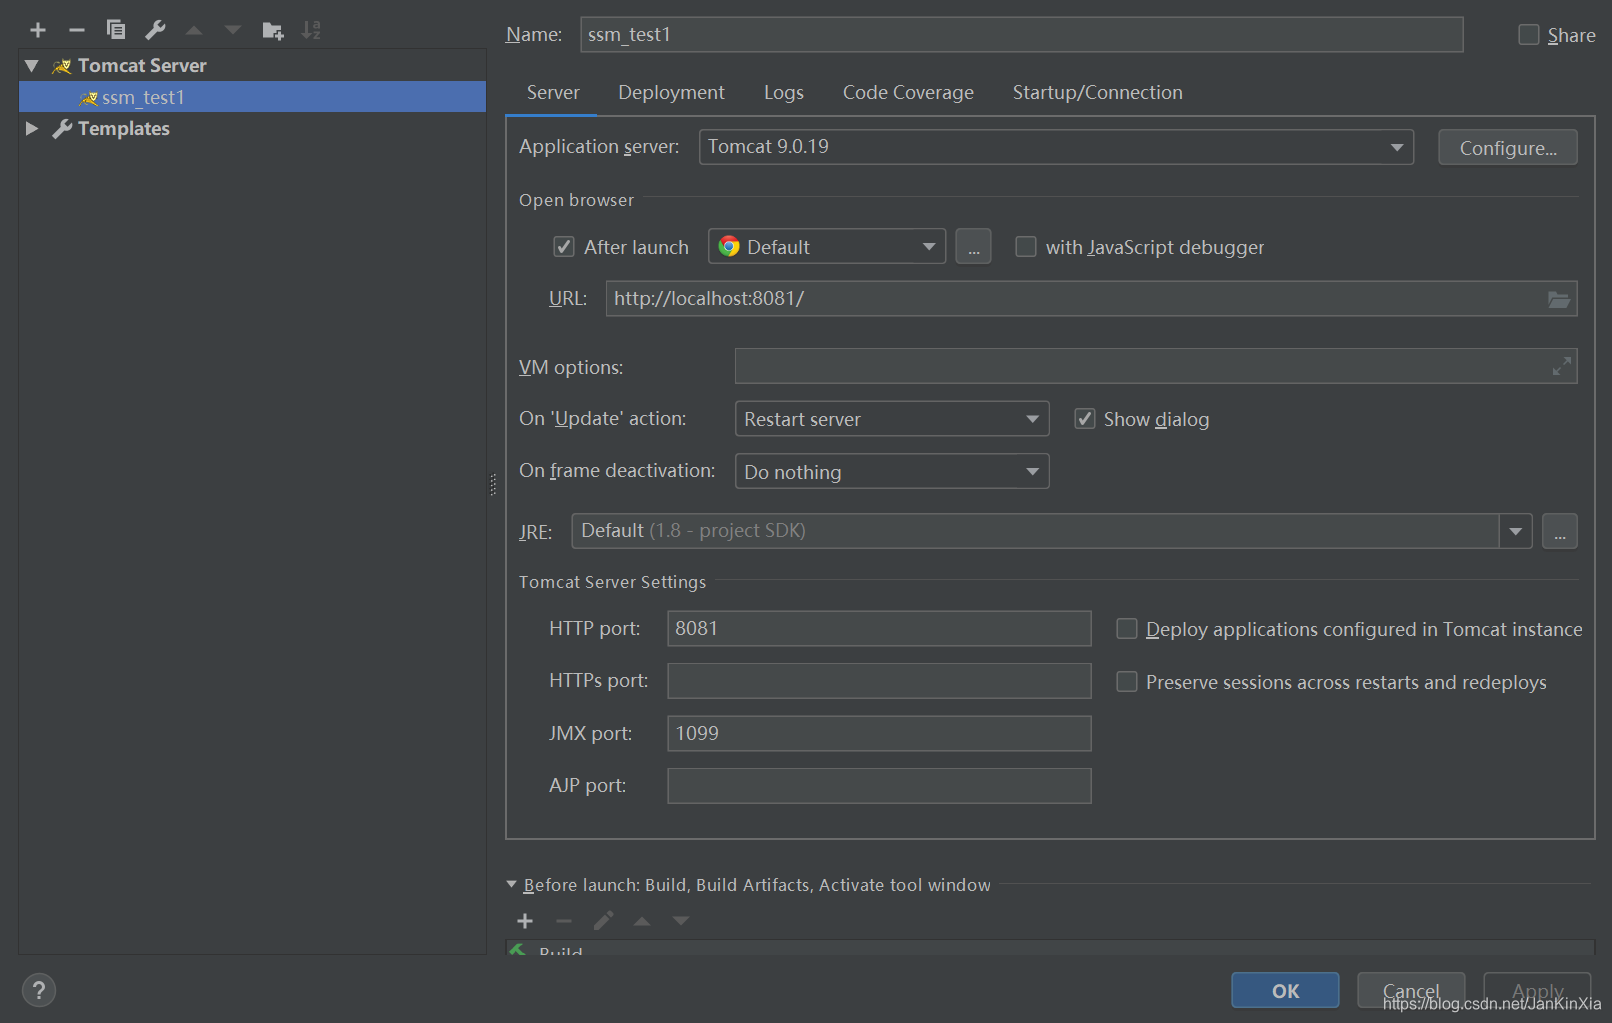Click the help question mark icon
This screenshot has height=1023, width=1612.
pyautogui.click(x=39, y=990)
